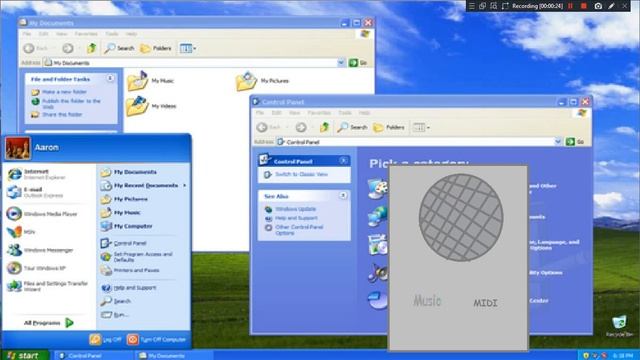Open Set Program Access and Defaults
Image resolution: width=640 pixels, height=360 pixels.
[x=137, y=257]
